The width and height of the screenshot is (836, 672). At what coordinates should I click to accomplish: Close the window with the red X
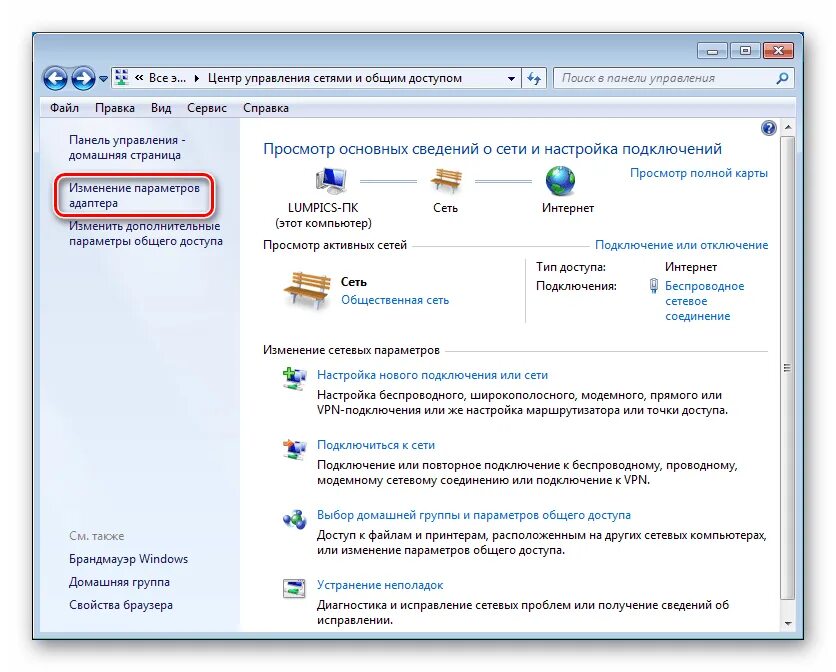pyautogui.click(x=778, y=51)
